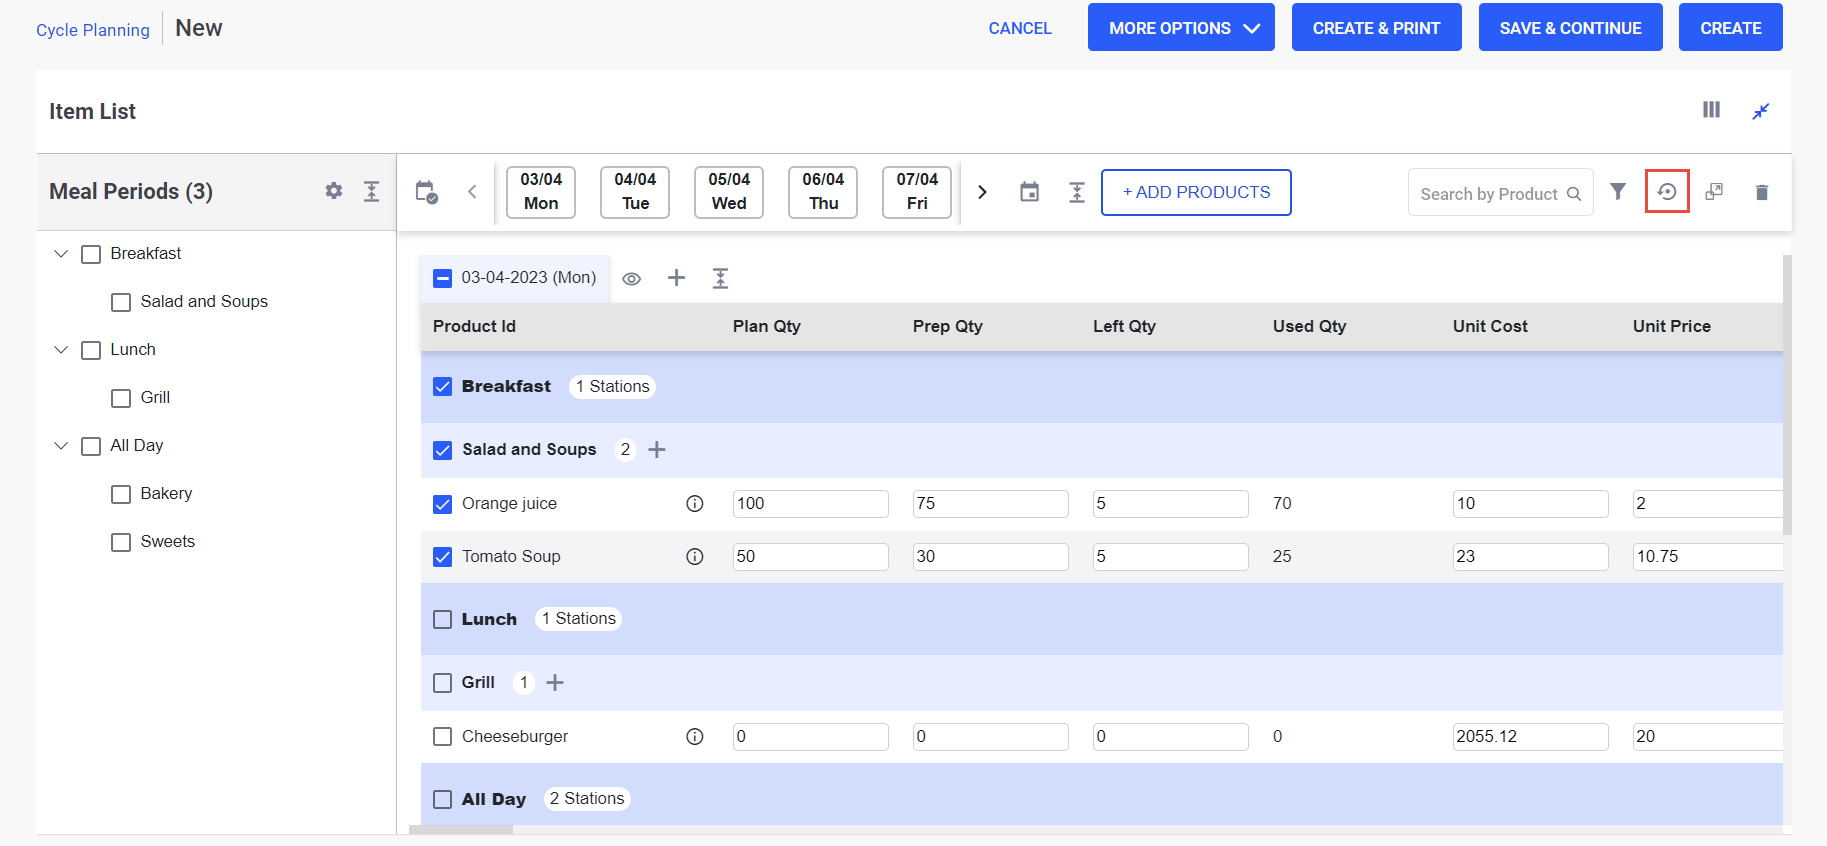
Task: Open info icon for Cheeseburger
Action: pos(695,736)
